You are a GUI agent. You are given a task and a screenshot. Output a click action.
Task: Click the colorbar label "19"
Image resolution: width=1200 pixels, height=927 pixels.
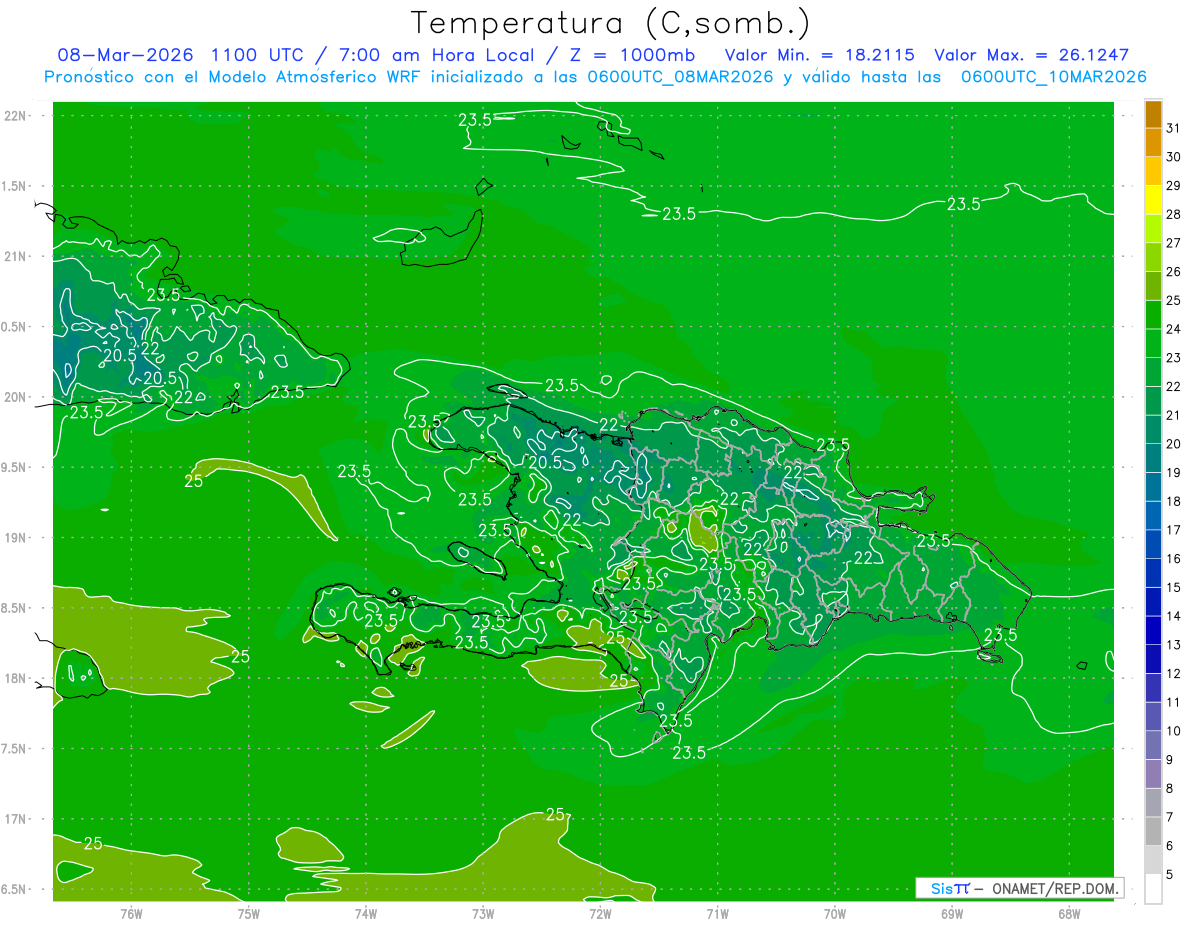(1173, 472)
